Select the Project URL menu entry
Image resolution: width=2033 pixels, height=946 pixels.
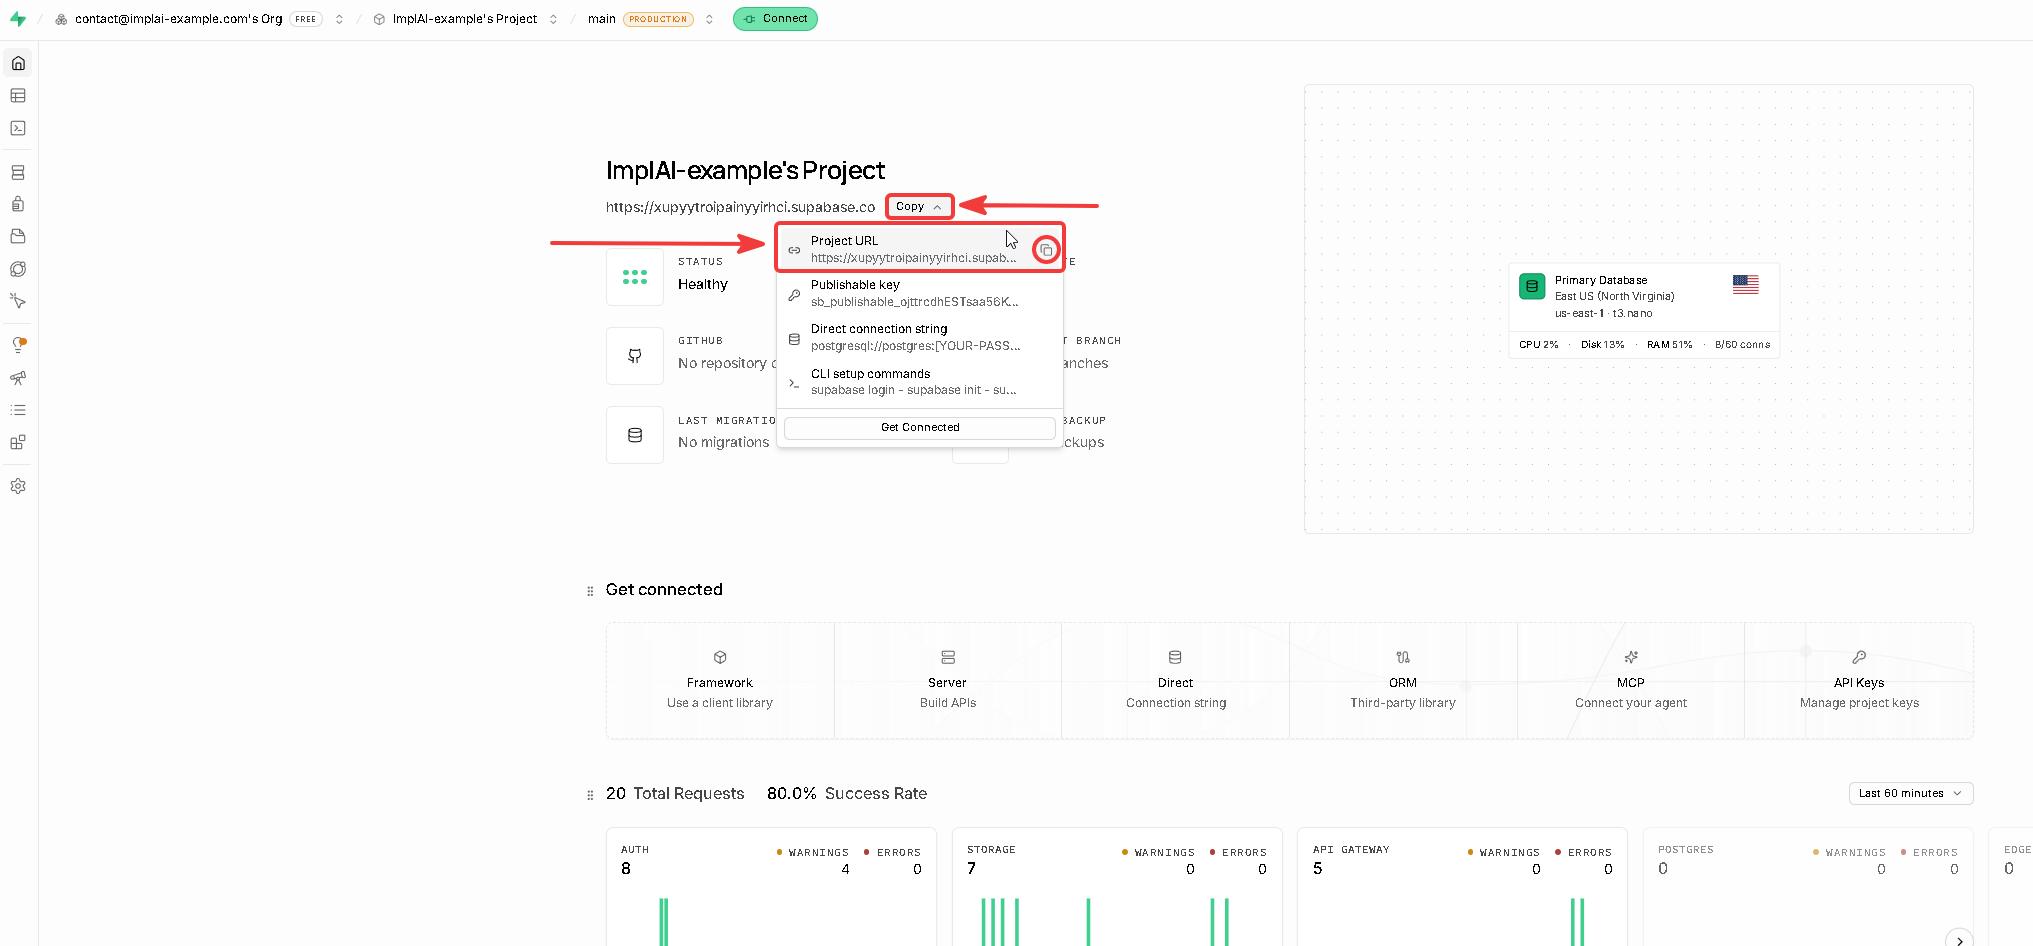[920, 249]
